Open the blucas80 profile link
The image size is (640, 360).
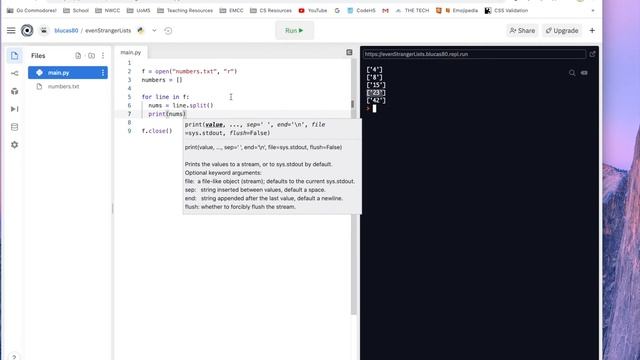(x=66, y=31)
